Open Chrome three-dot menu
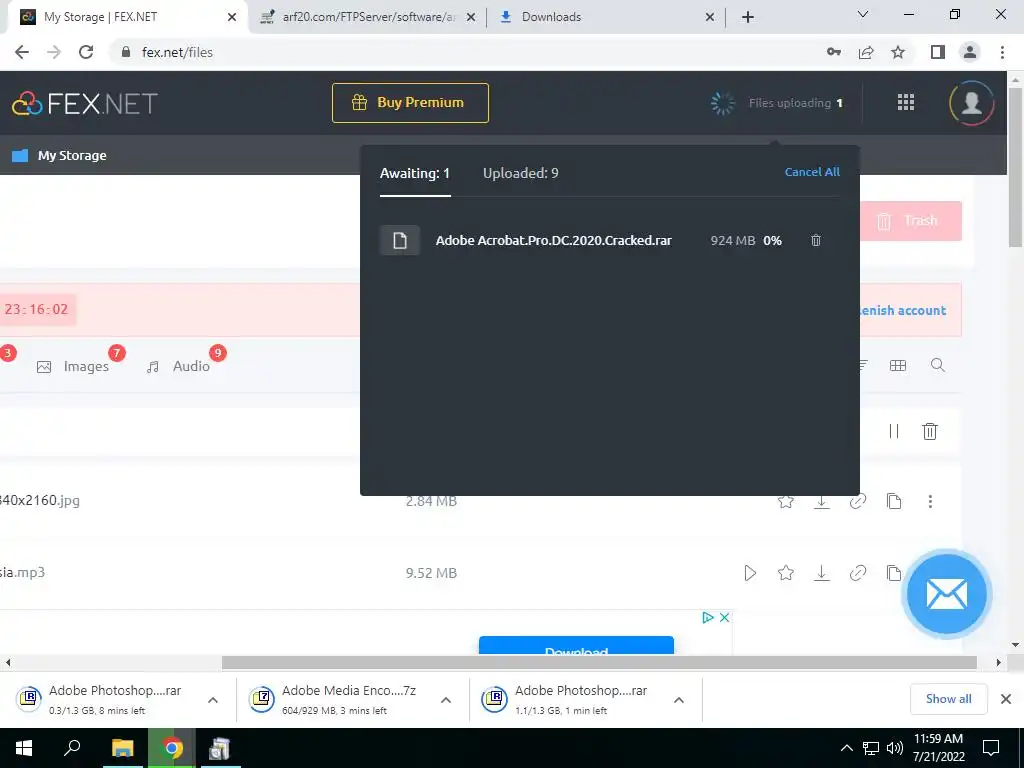Viewport: 1024px width, 768px height. (x=1002, y=52)
